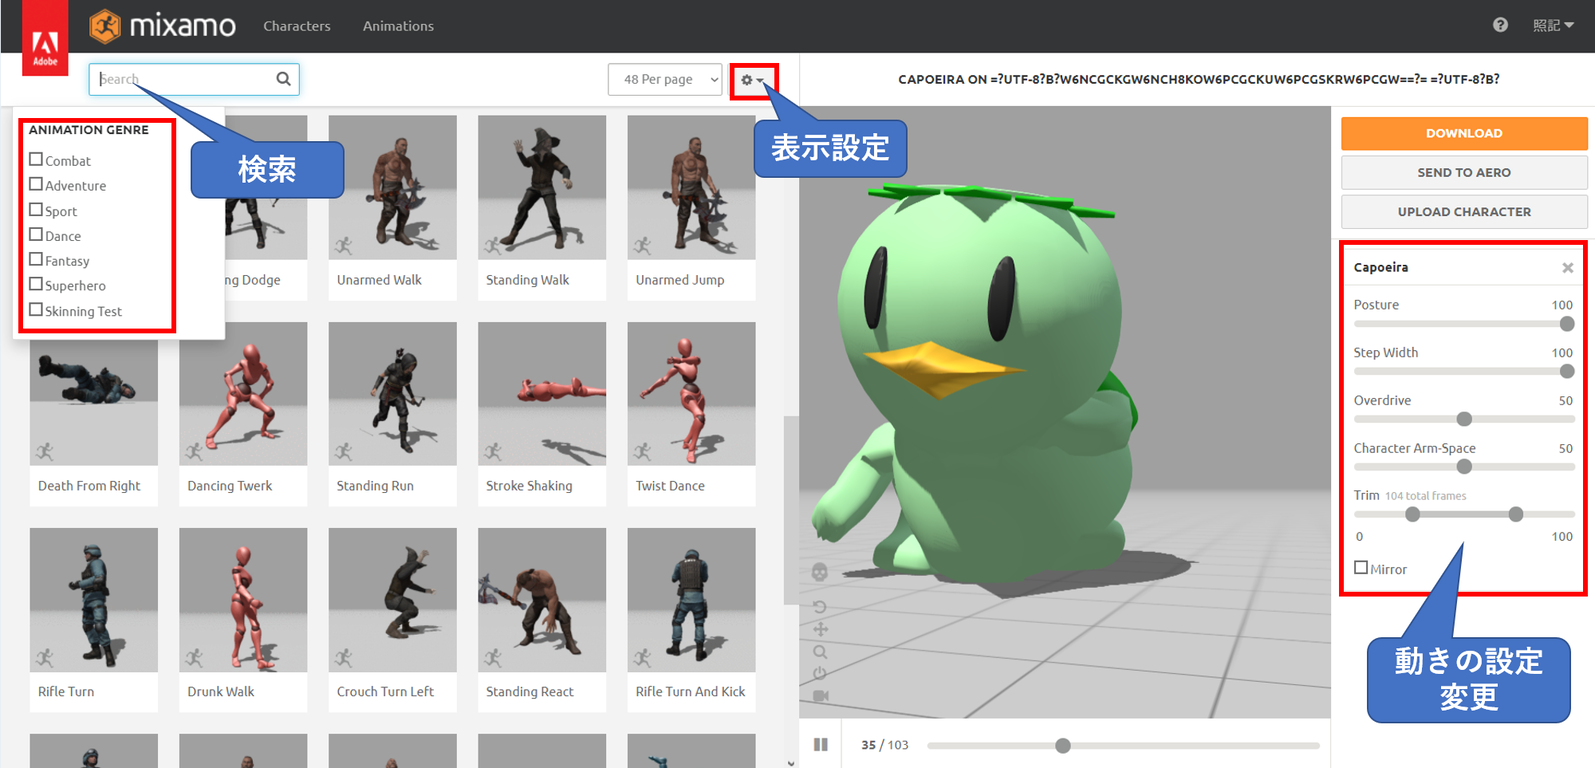1595x768 pixels.
Task: Check the Dance genre checkbox
Action: [36, 235]
